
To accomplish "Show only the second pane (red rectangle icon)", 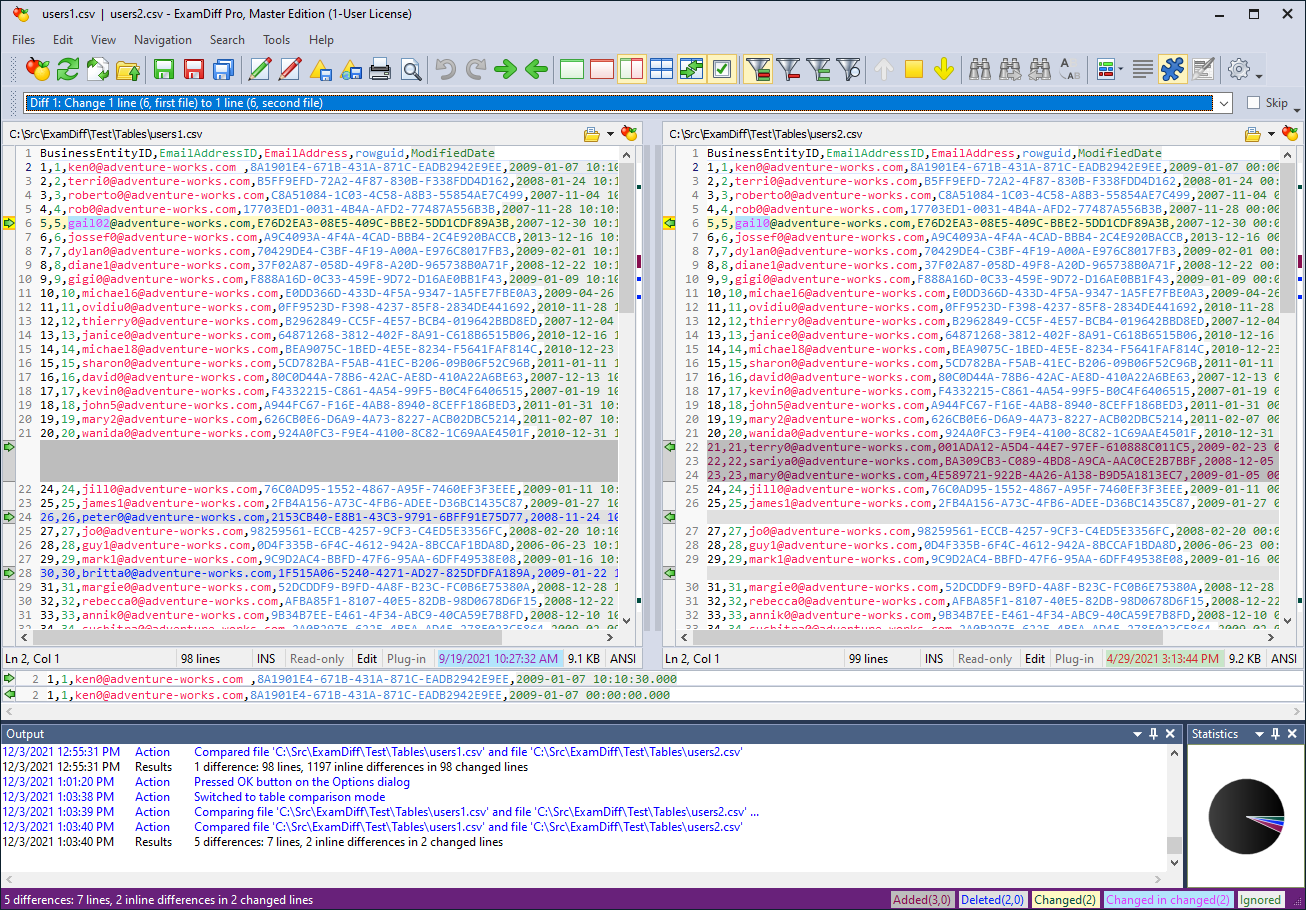I will [x=602, y=69].
